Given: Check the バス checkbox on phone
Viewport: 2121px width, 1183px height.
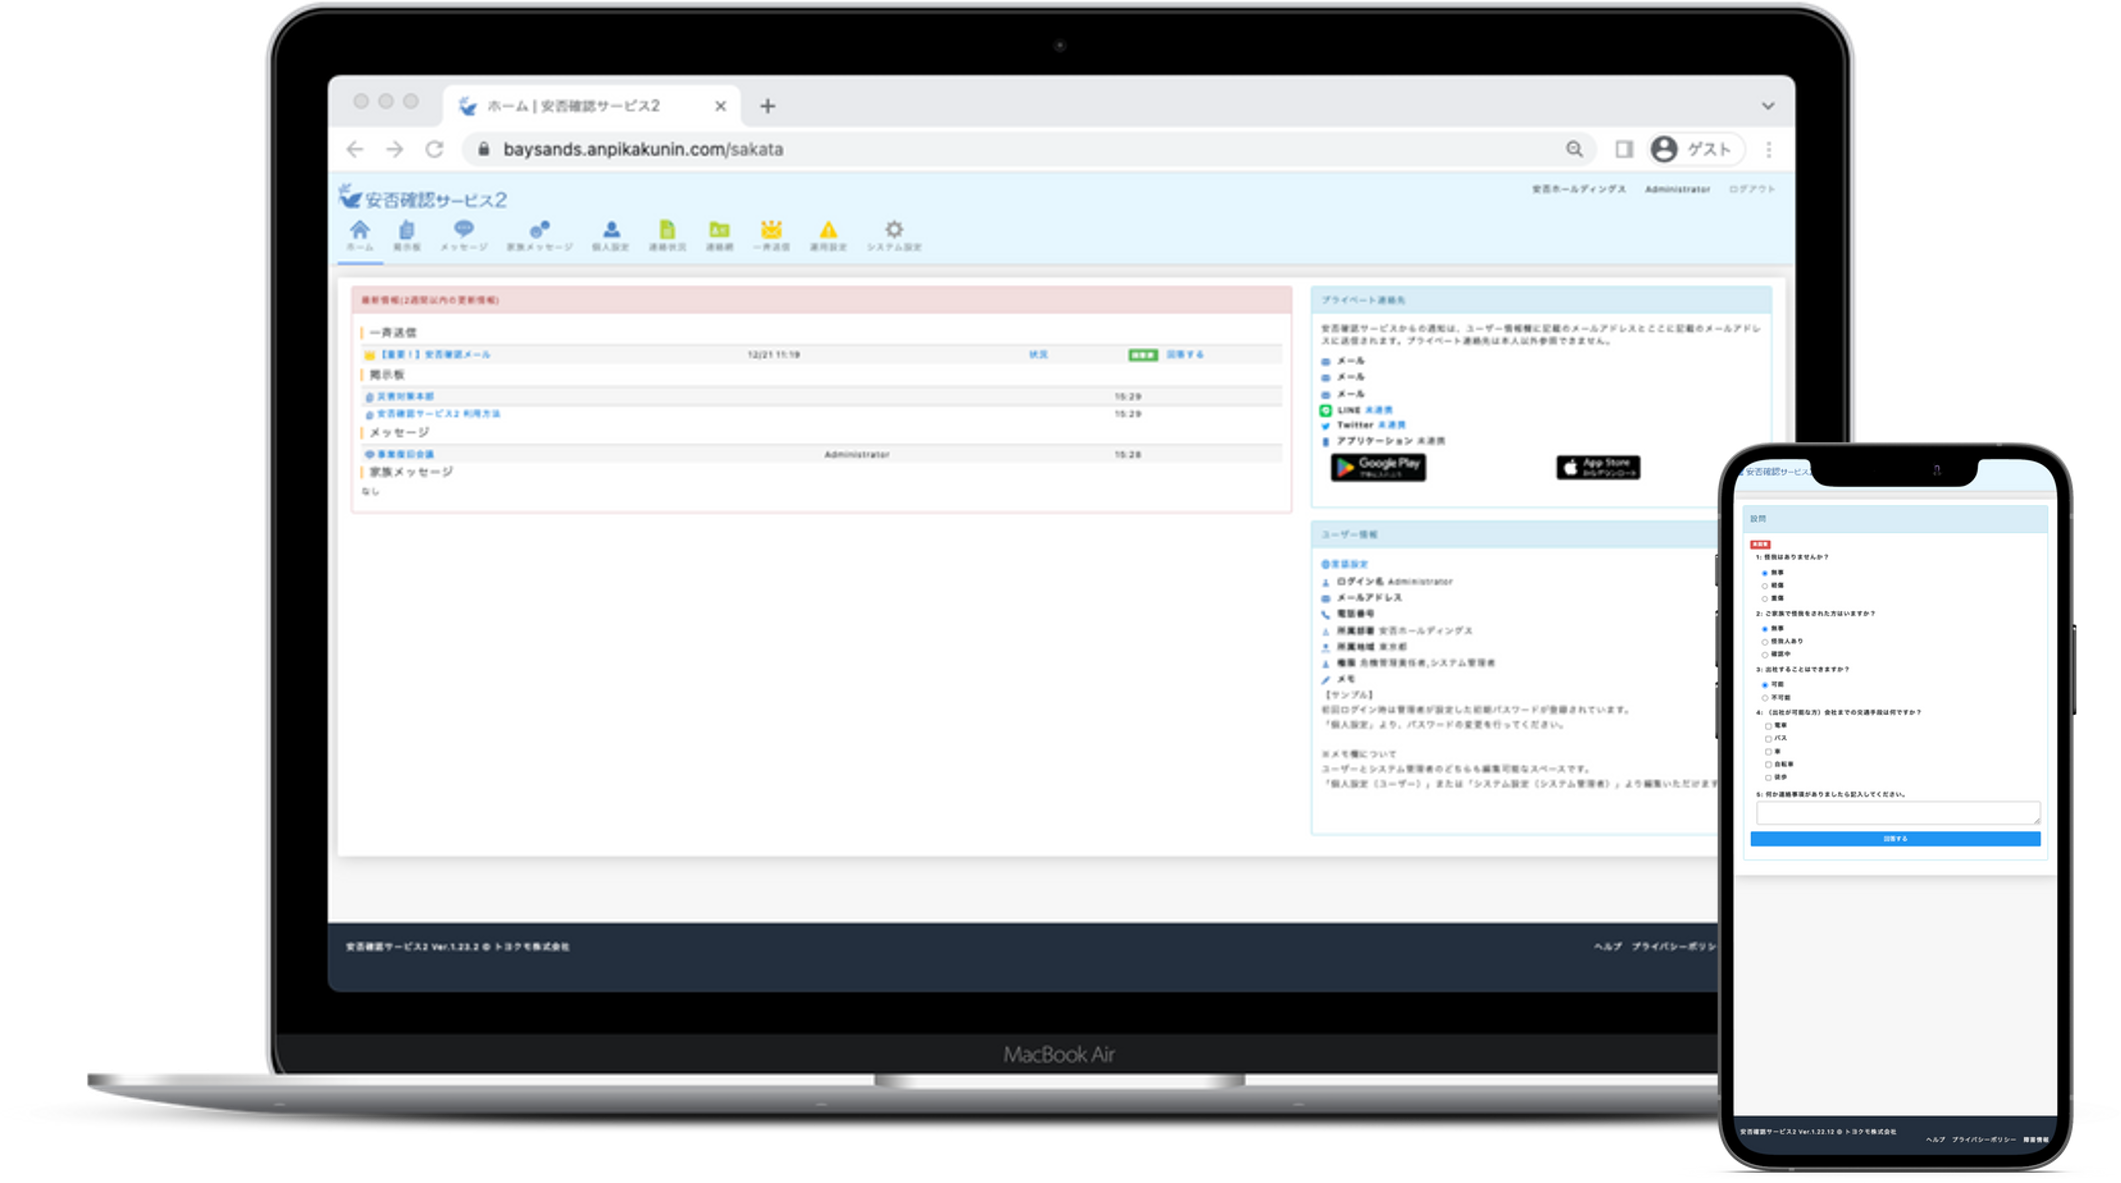Looking at the screenshot, I should tap(1768, 739).
